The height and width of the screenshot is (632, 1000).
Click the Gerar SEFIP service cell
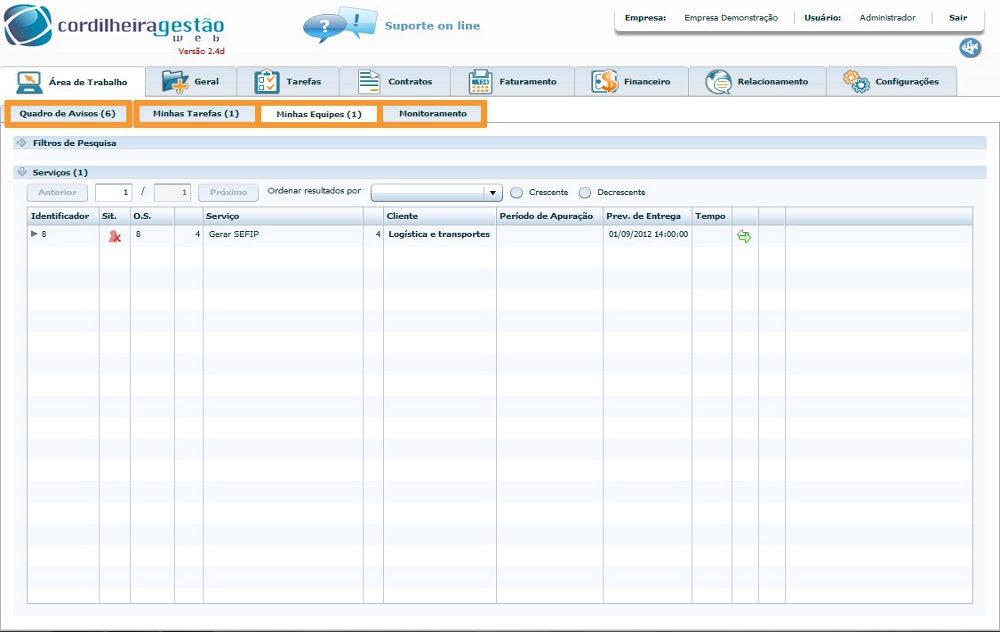click(x=283, y=235)
